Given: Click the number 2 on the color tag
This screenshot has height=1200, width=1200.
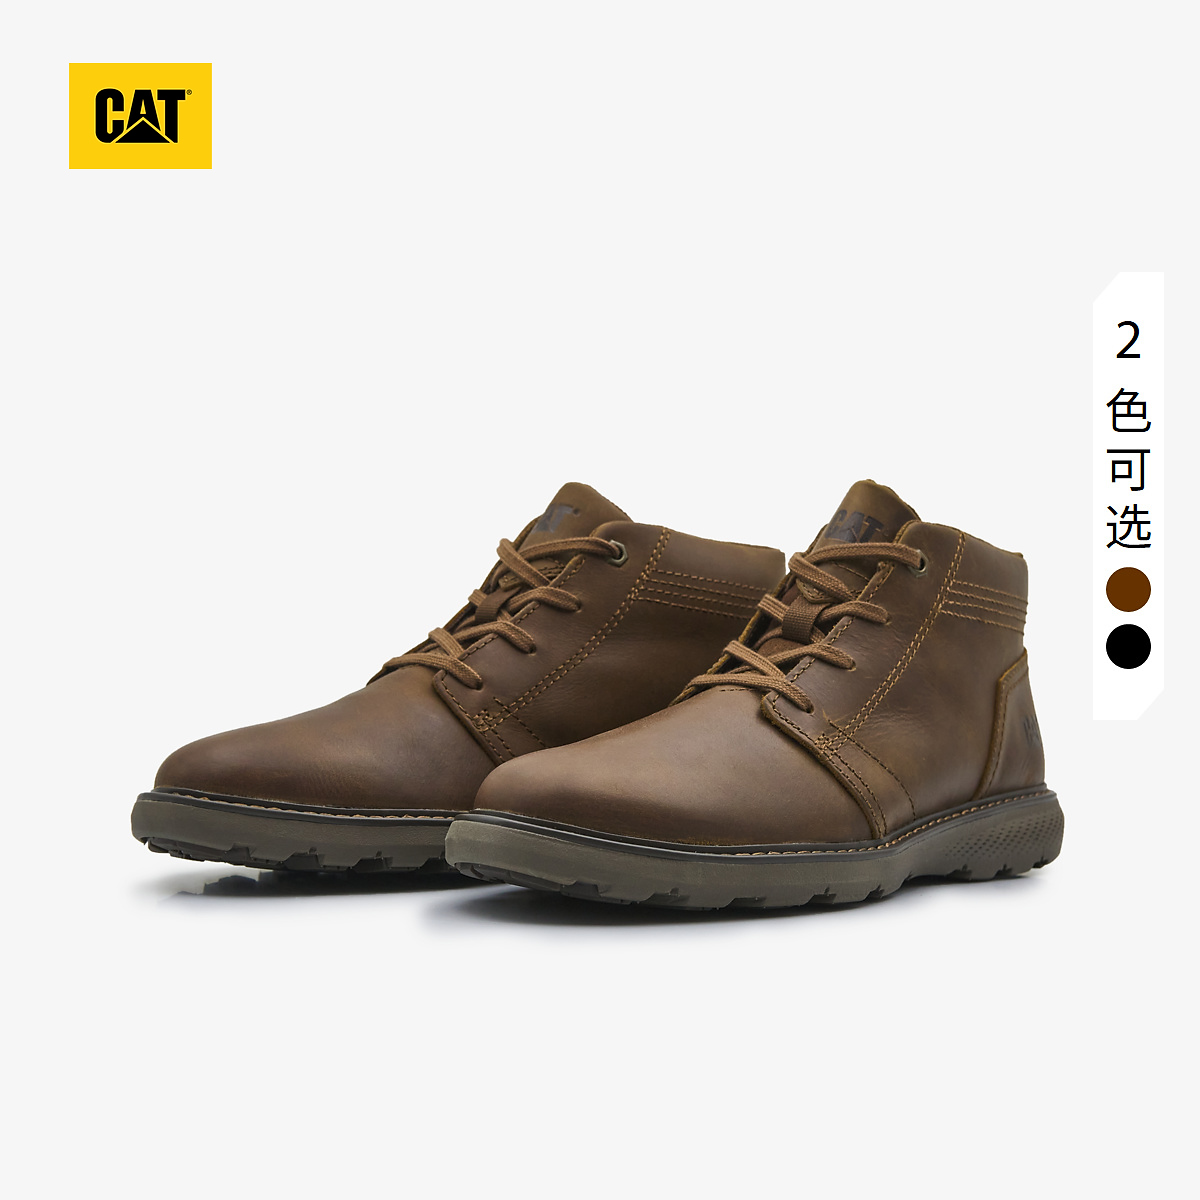Looking at the screenshot, I should point(1128,342).
